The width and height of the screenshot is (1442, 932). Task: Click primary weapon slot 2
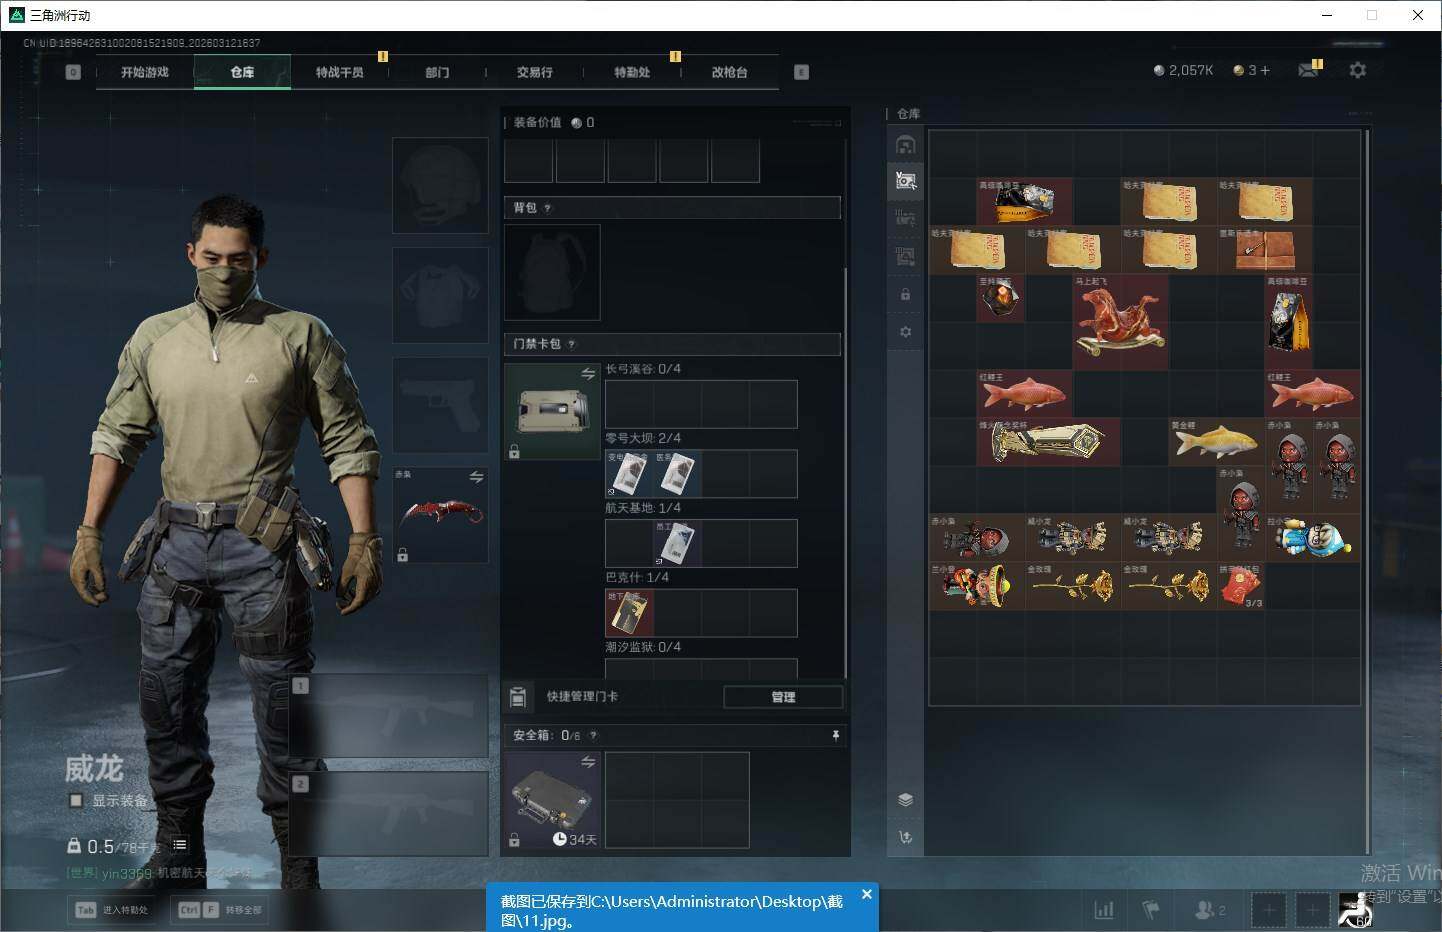coord(388,814)
